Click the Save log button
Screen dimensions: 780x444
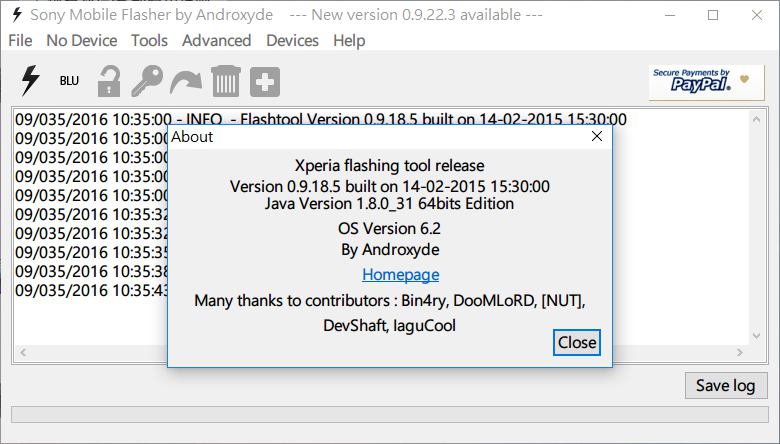[x=726, y=385]
